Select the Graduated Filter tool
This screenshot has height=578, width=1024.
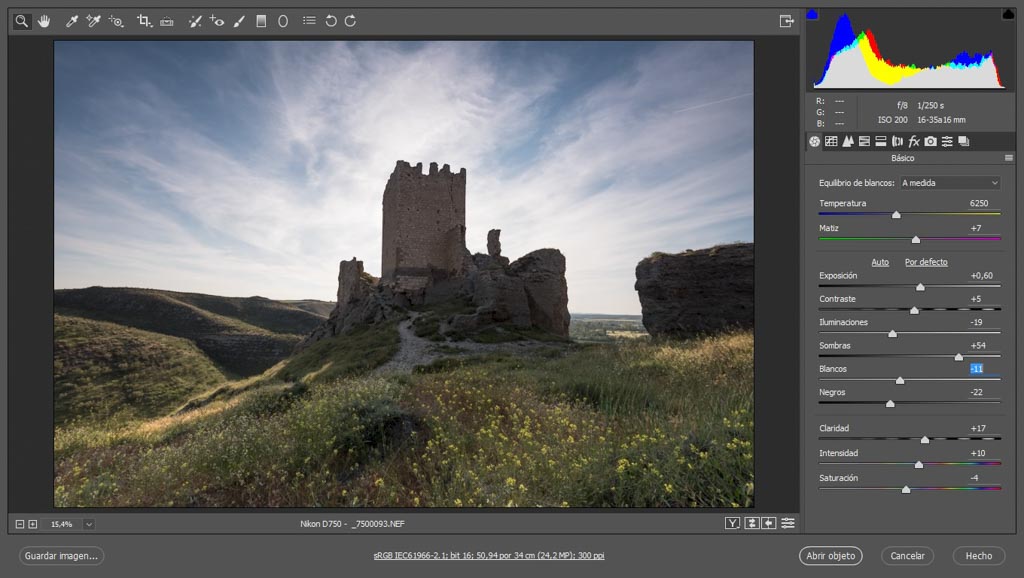261,21
